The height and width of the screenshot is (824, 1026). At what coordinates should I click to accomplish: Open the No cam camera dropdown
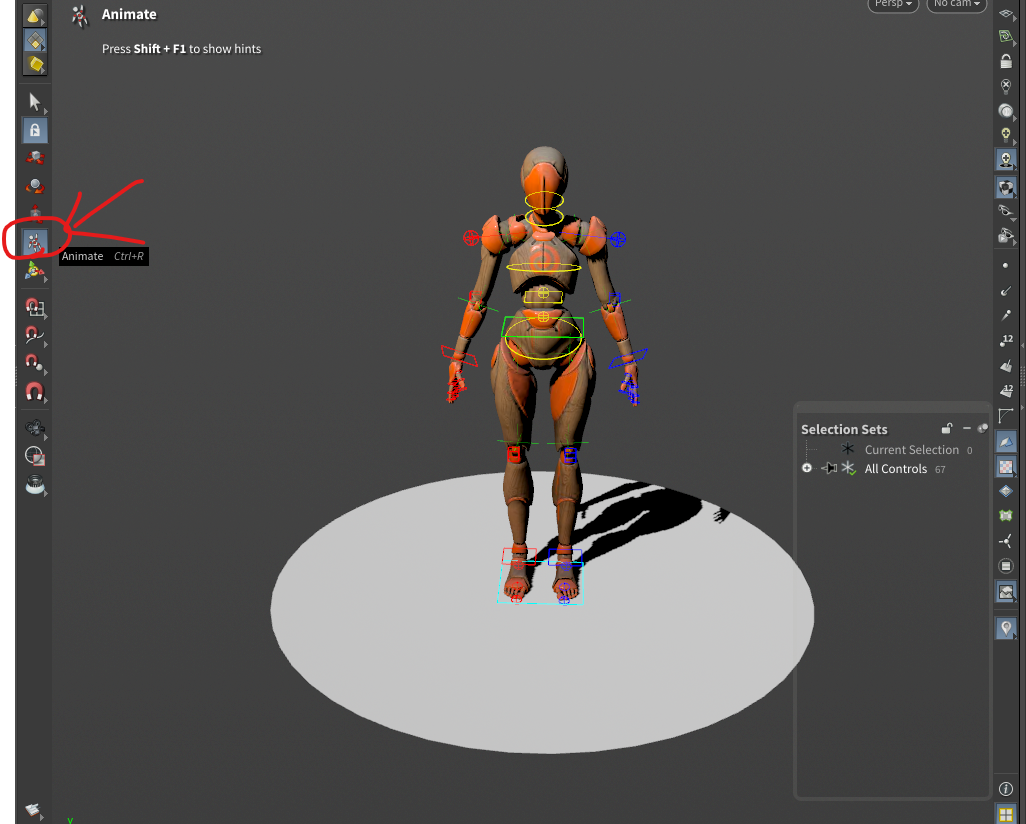pos(956,4)
